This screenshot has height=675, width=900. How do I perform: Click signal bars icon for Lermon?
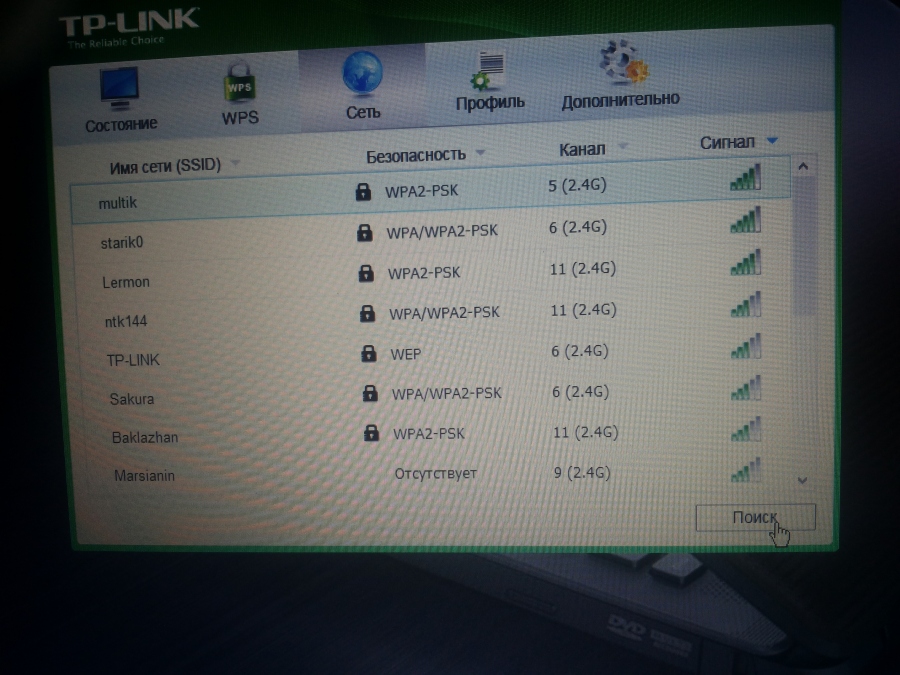click(x=745, y=263)
